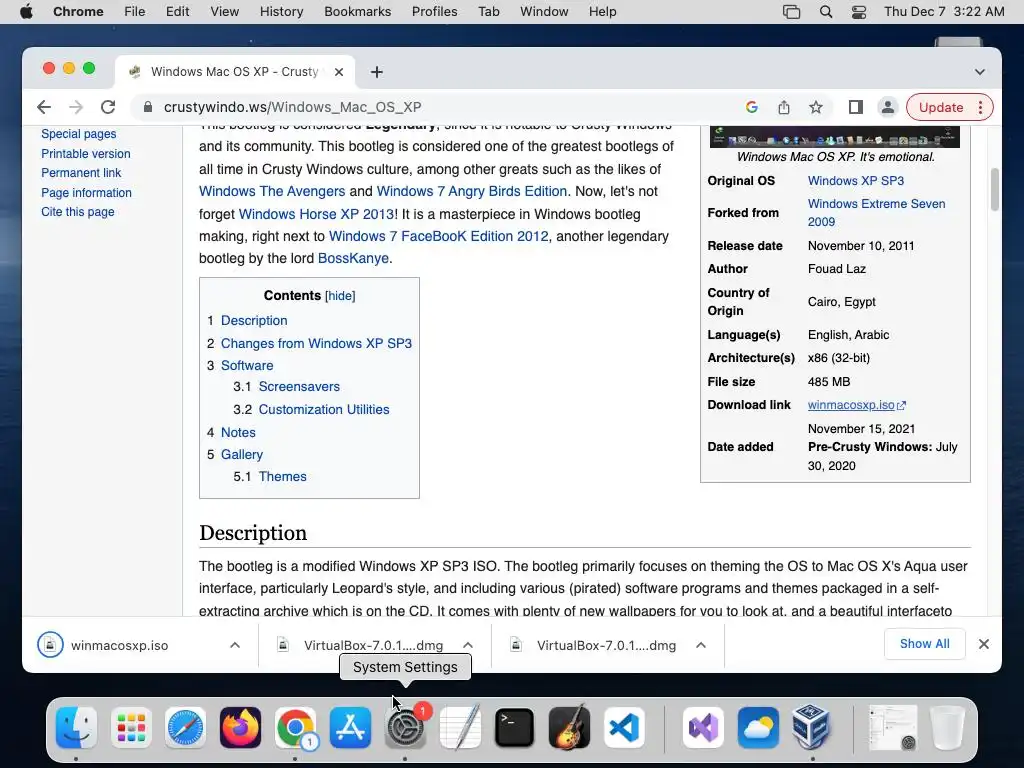Launch VirtualBox from the Dock

click(812, 727)
